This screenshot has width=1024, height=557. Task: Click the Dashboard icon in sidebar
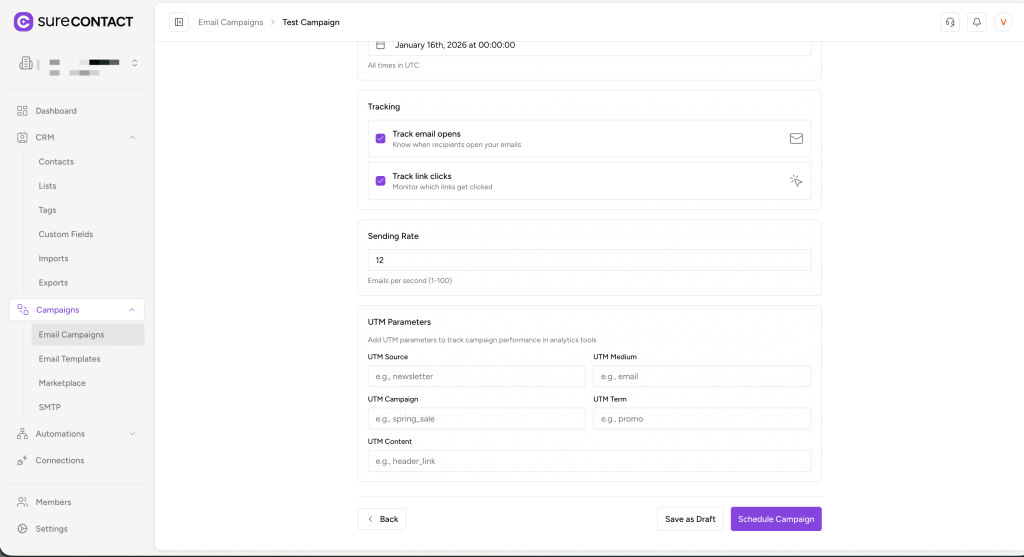coord(23,111)
